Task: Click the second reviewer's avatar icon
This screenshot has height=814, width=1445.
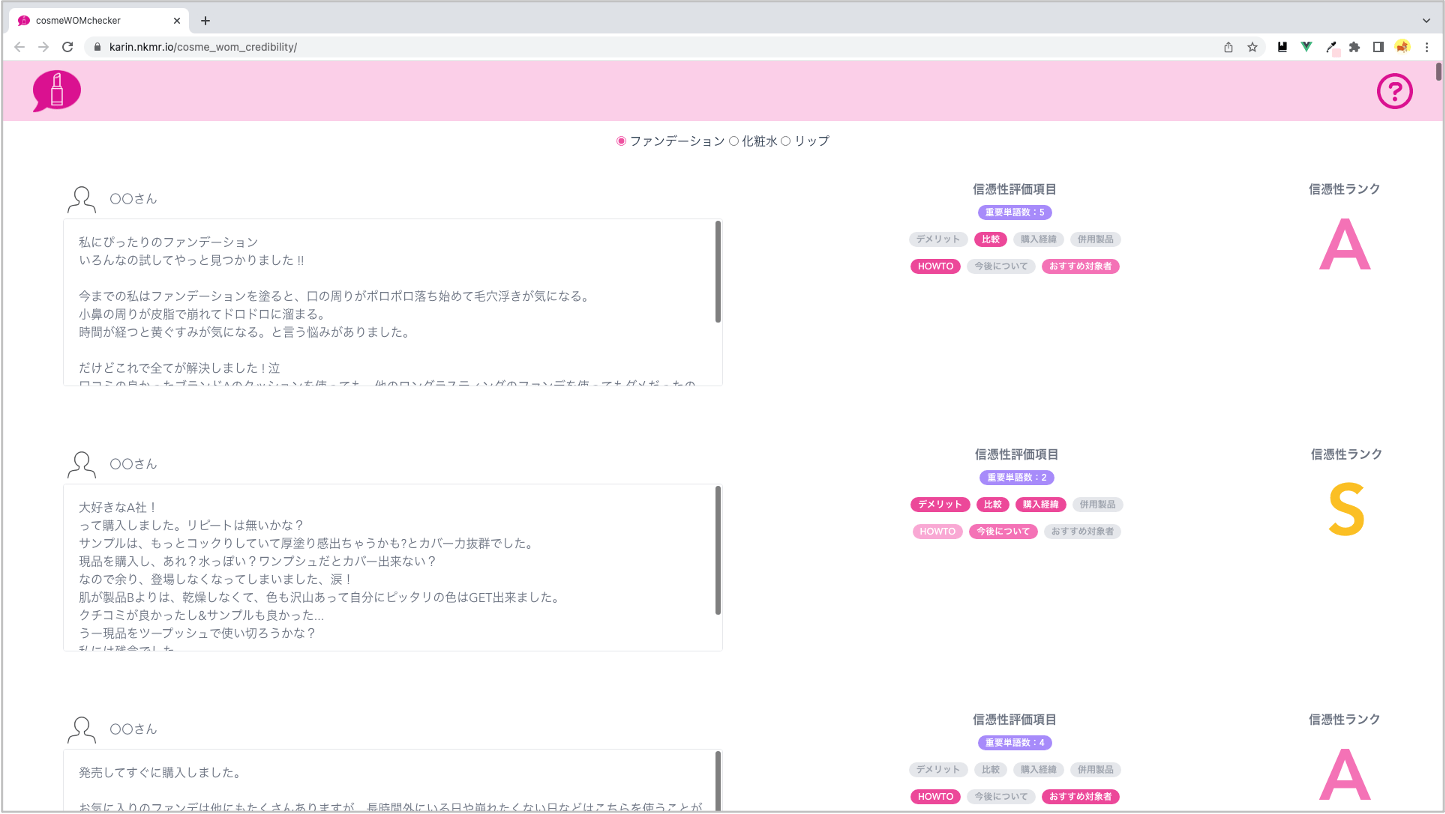Action: click(81, 462)
